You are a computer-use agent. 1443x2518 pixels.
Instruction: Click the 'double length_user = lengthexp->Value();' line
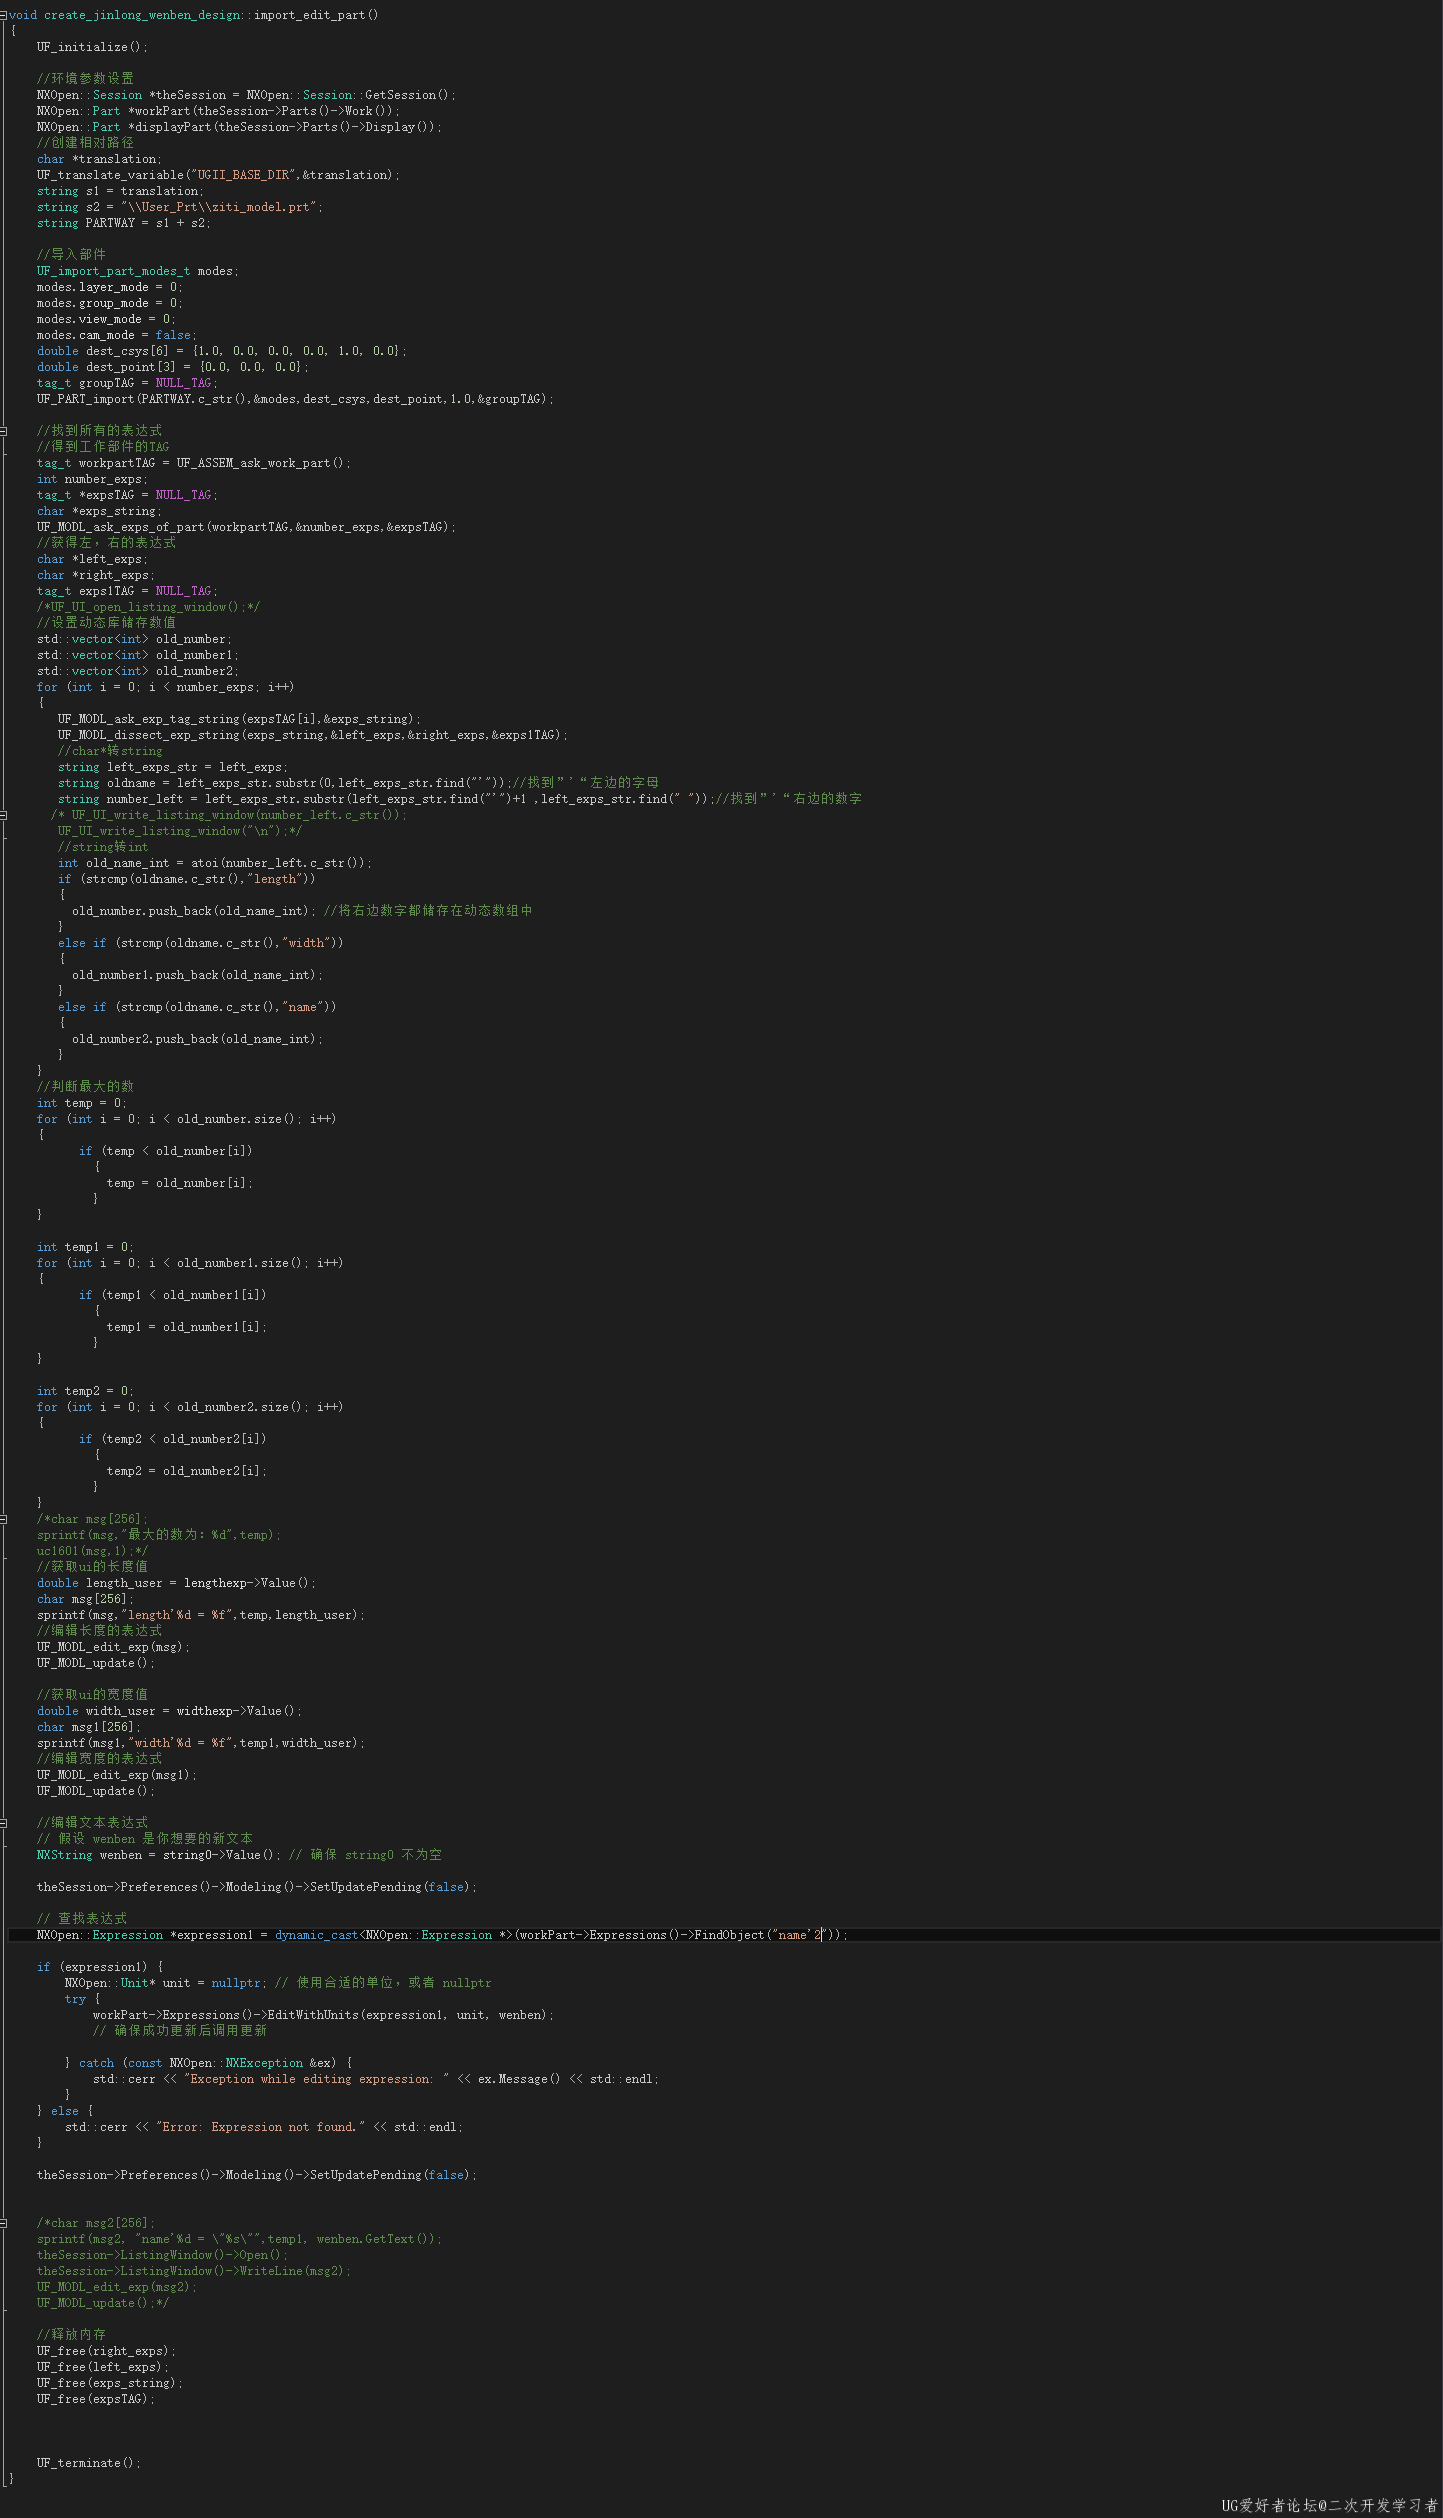[176, 1583]
